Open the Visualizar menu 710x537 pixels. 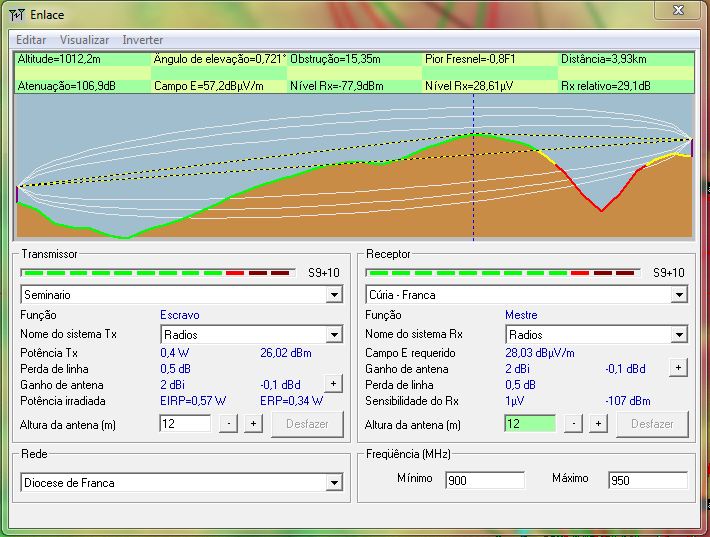pyautogui.click(x=84, y=40)
